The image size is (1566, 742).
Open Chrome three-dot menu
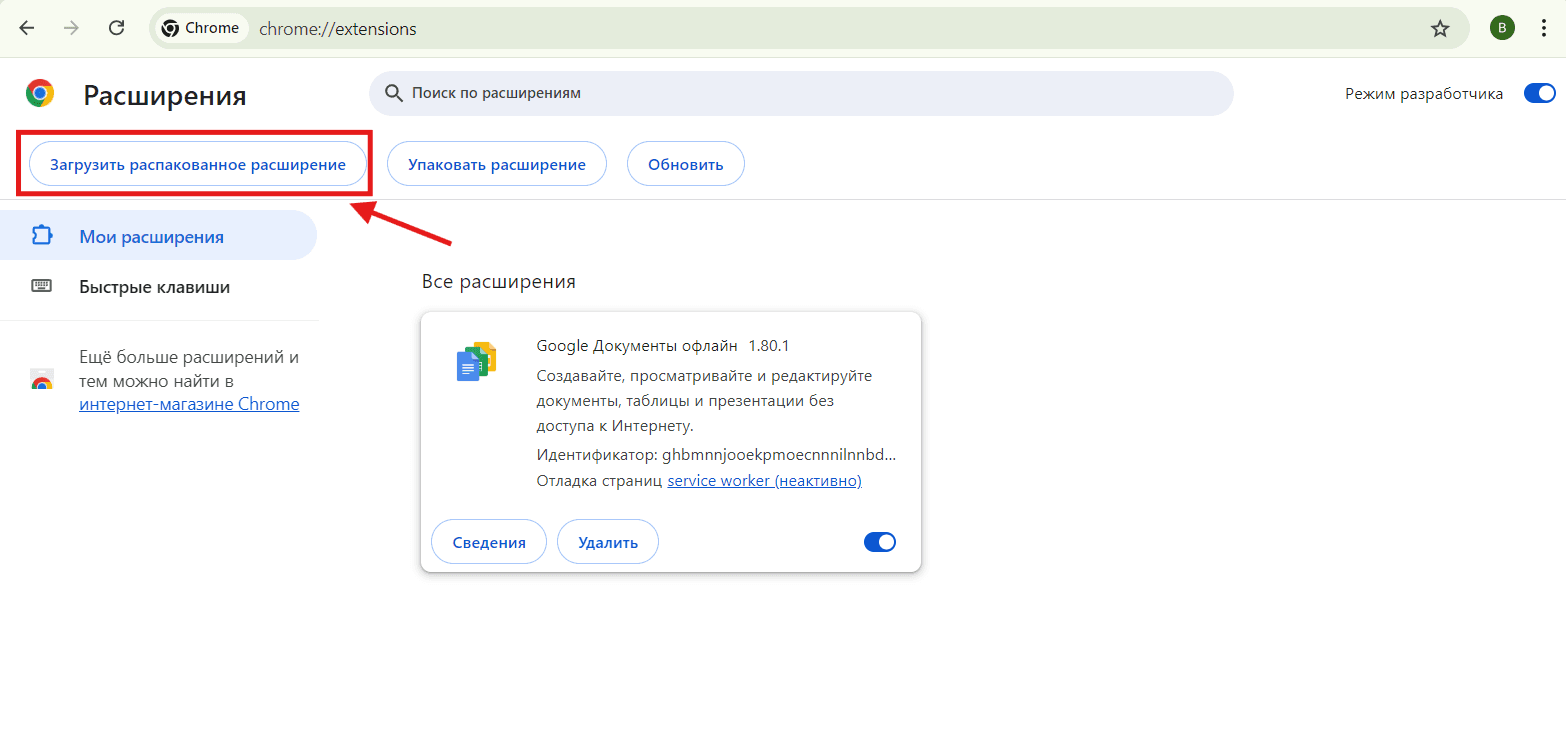click(1544, 28)
